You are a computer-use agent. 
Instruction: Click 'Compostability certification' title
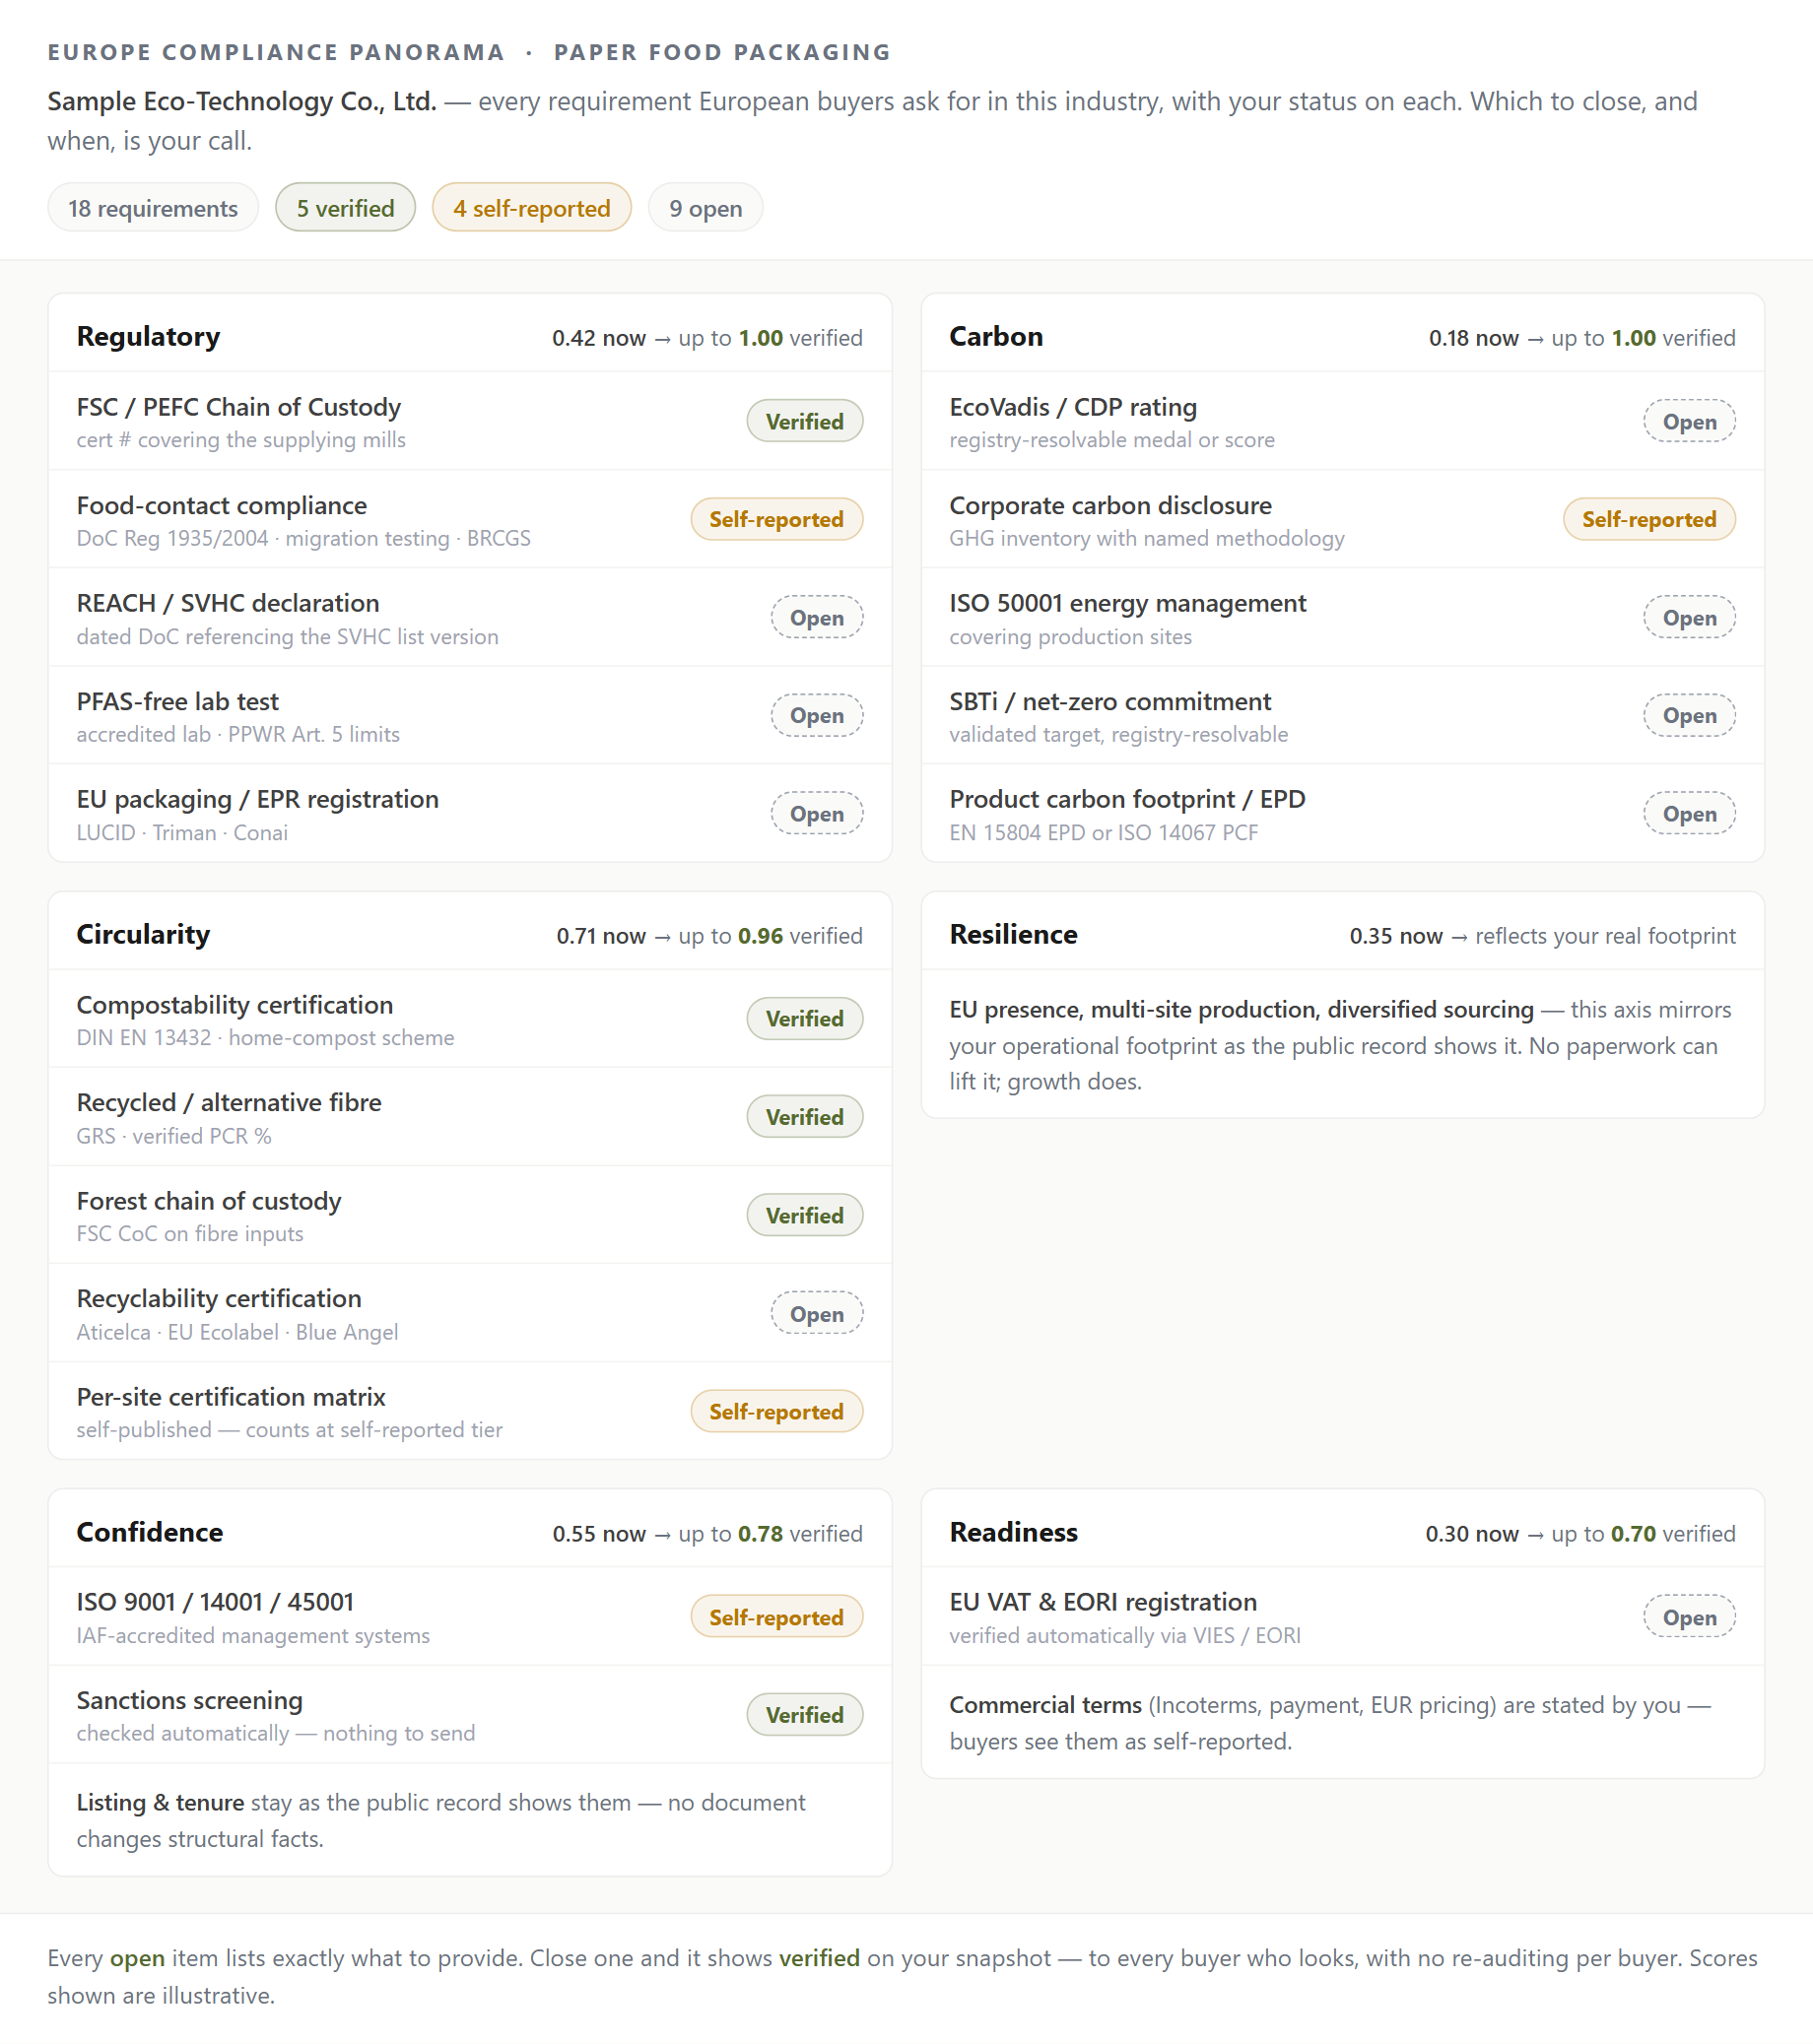click(x=235, y=1004)
